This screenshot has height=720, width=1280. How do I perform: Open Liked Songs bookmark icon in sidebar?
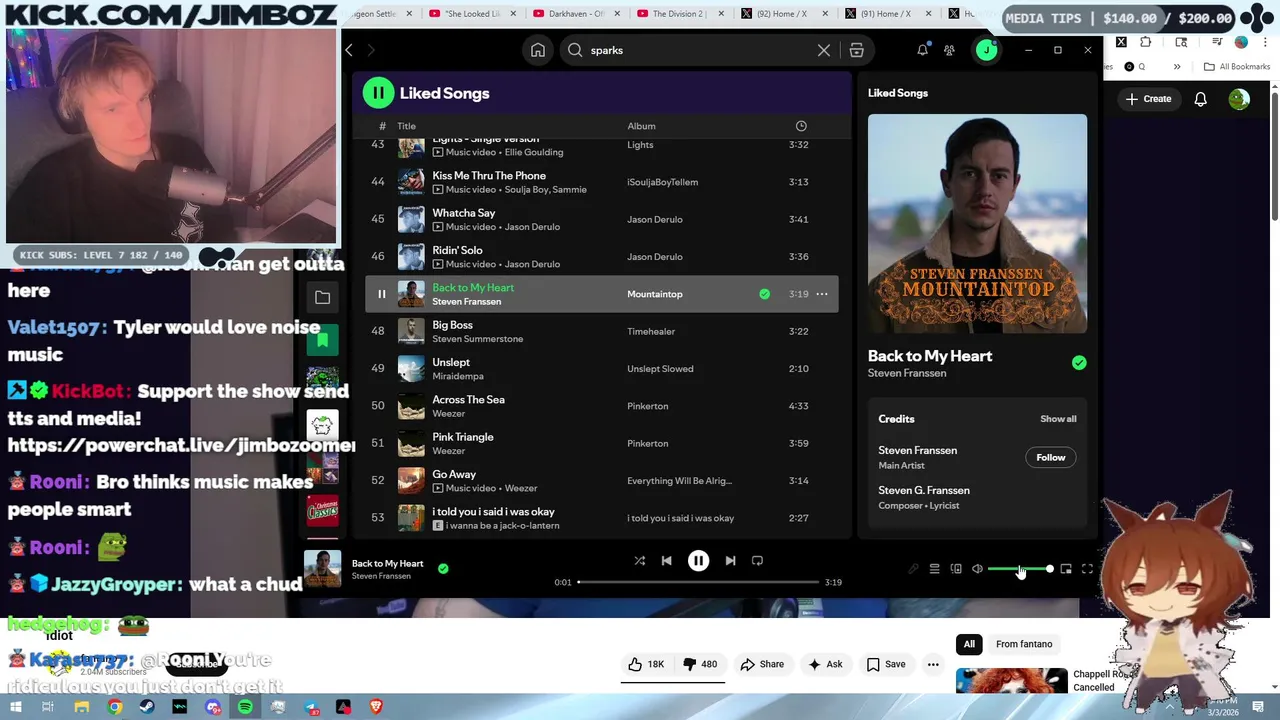(322, 341)
